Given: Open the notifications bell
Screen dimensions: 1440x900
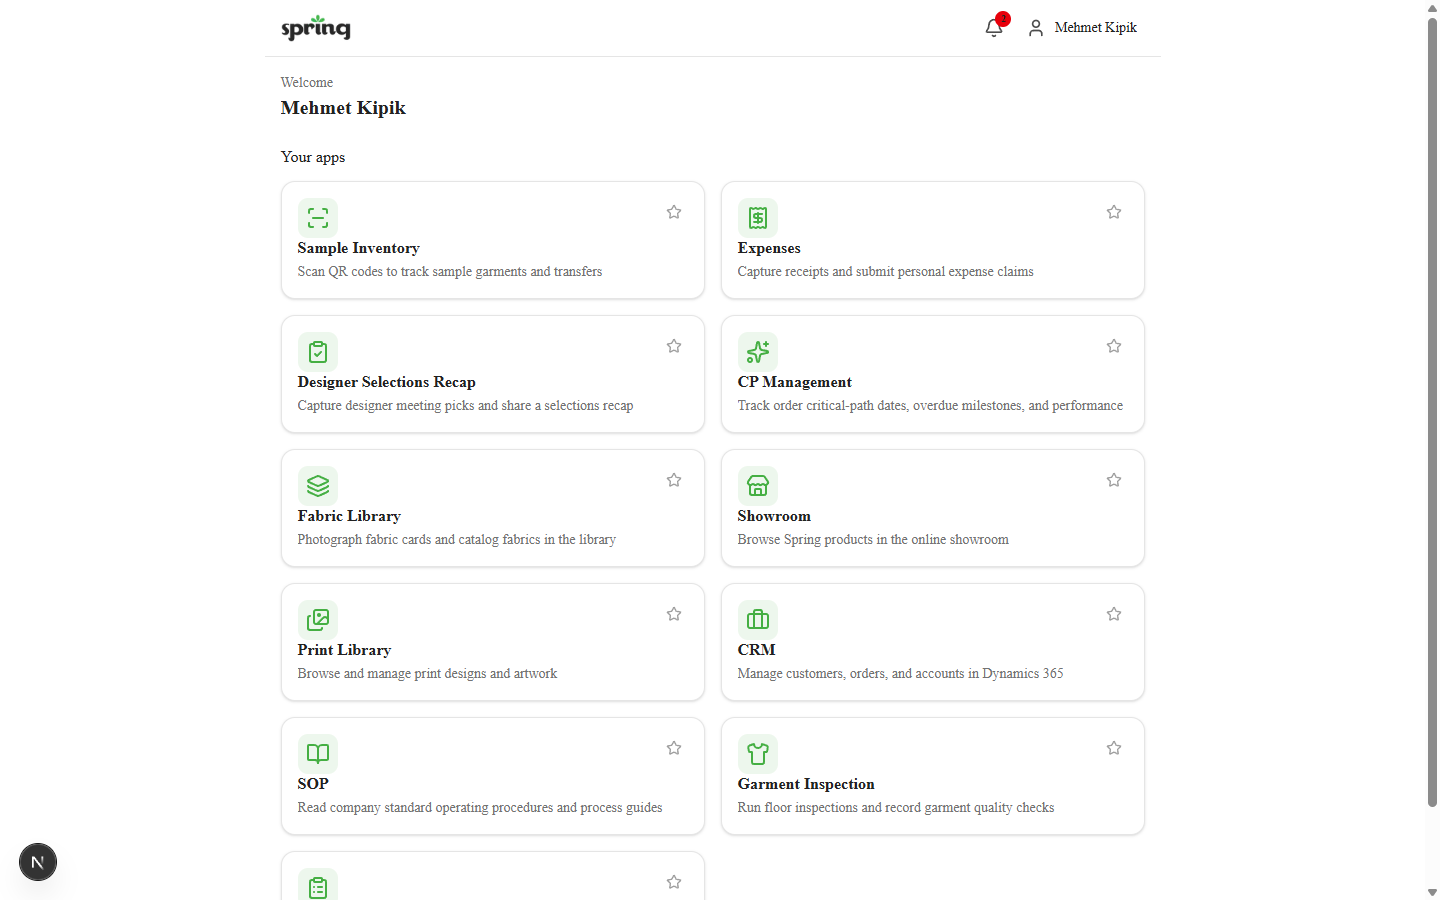Looking at the screenshot, I should [994, 27].
